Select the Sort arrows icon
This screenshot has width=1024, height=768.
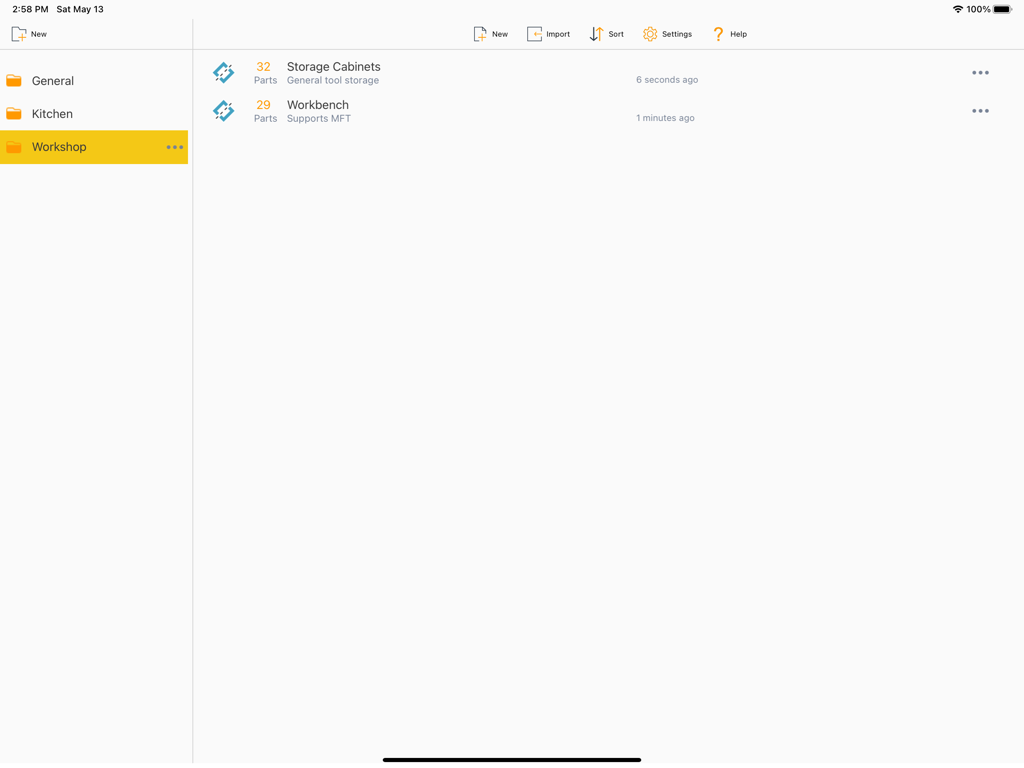click(x=594, y=33)
